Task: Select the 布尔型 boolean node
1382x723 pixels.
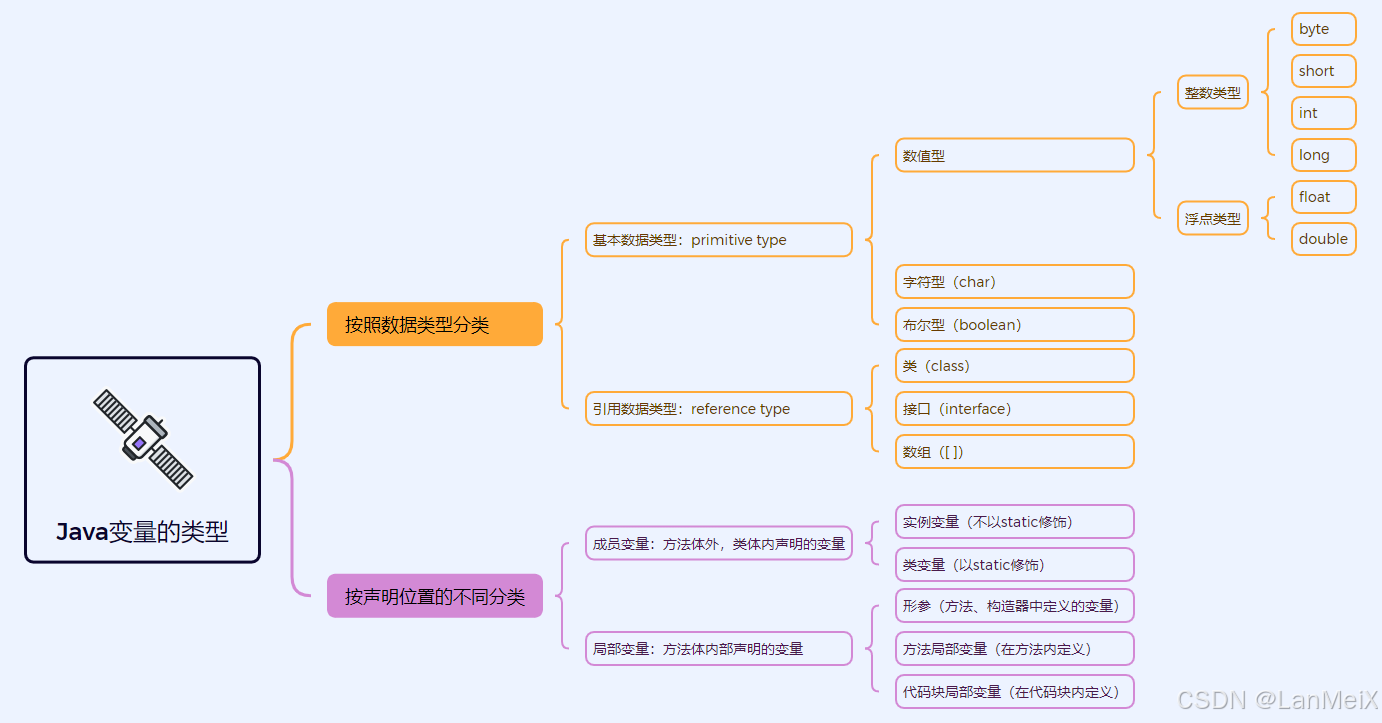Action: point(1014,324)
